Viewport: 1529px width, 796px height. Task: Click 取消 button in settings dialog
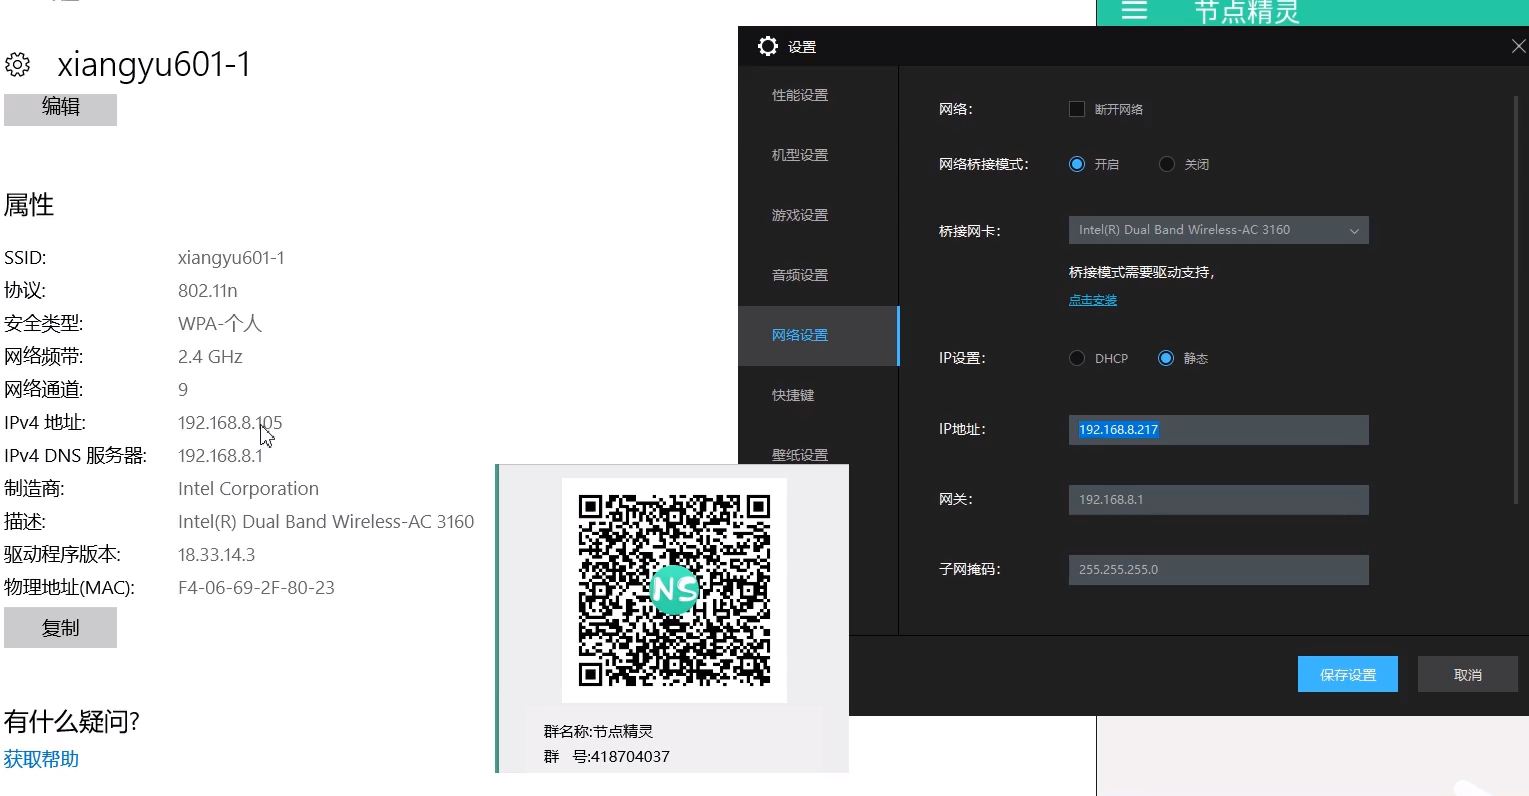1467,674
